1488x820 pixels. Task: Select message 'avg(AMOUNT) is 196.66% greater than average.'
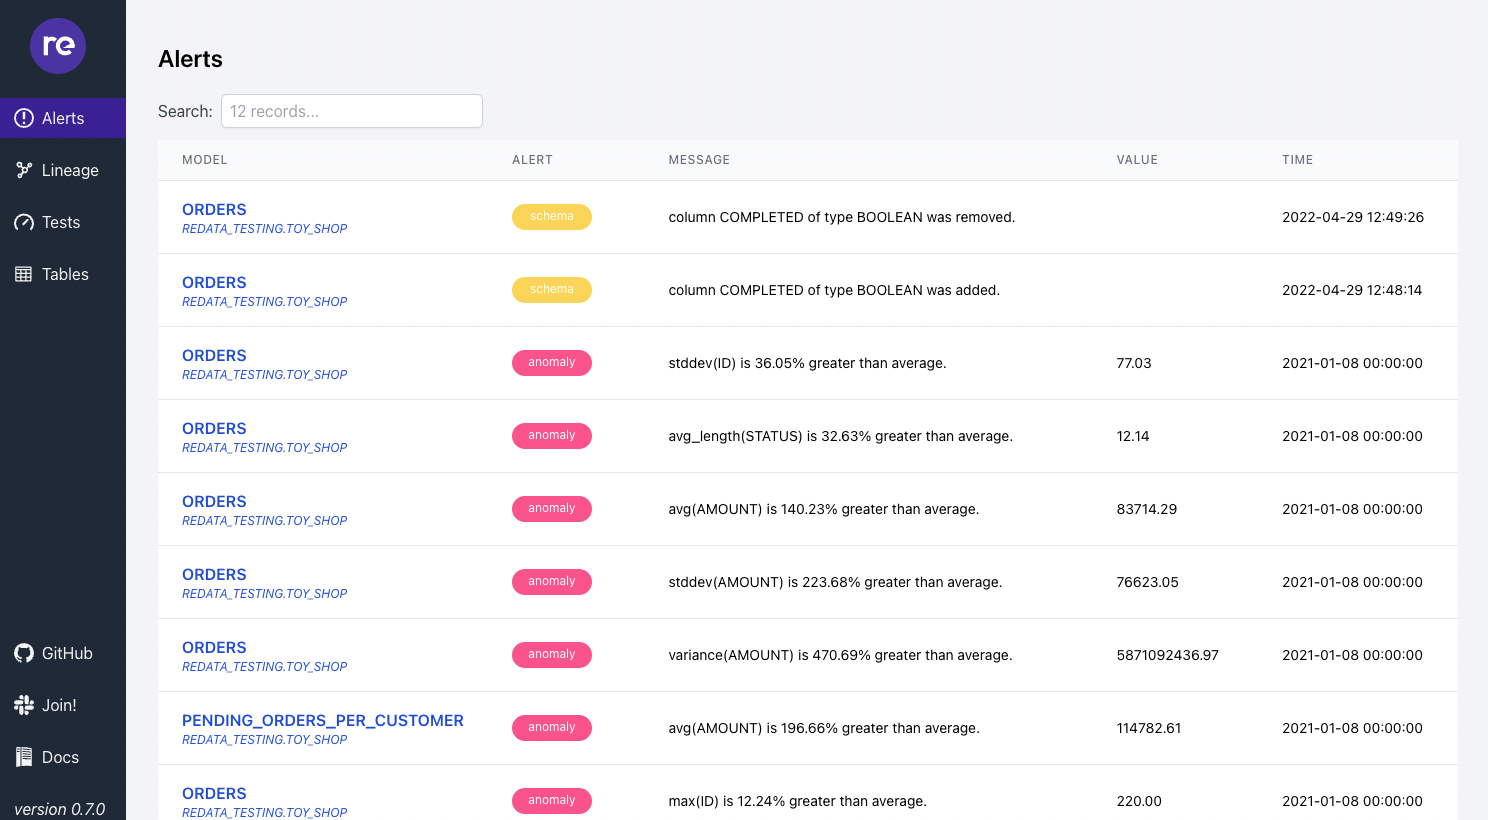(x=824, y=728)
